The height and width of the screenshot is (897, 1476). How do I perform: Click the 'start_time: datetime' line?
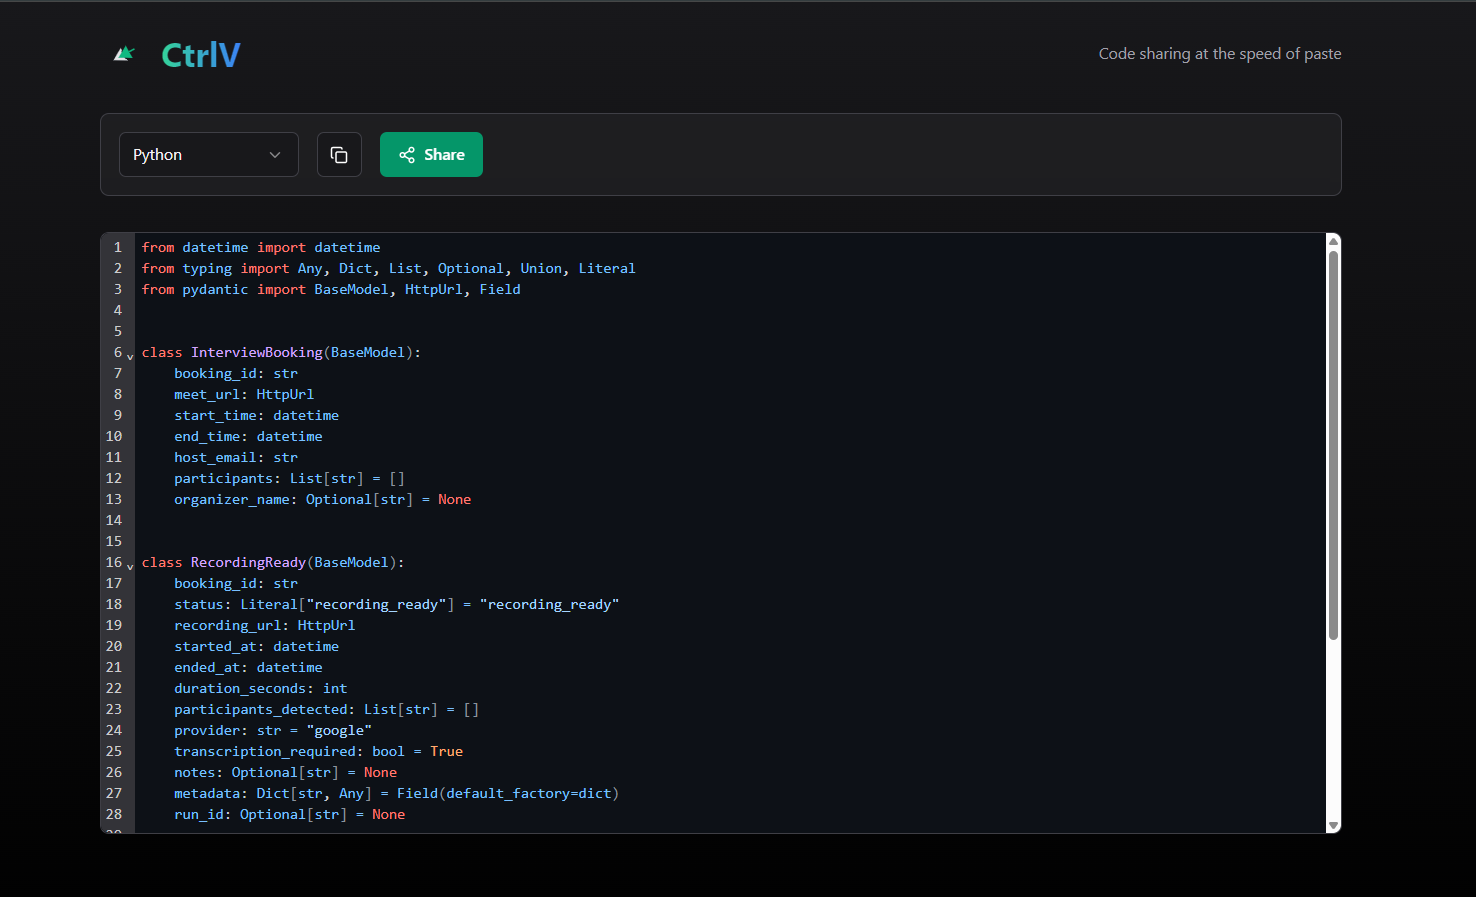[x=256, y=415]
